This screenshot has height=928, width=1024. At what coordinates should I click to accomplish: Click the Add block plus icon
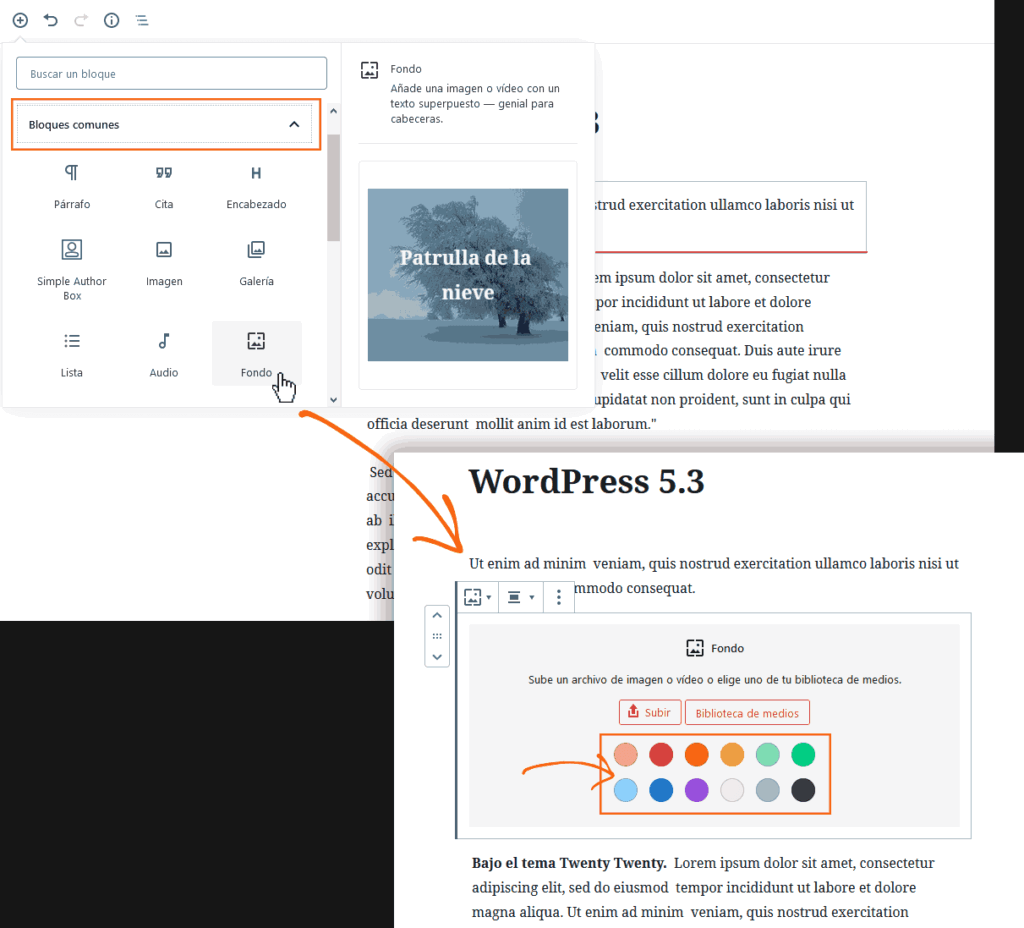coord(20,20)
